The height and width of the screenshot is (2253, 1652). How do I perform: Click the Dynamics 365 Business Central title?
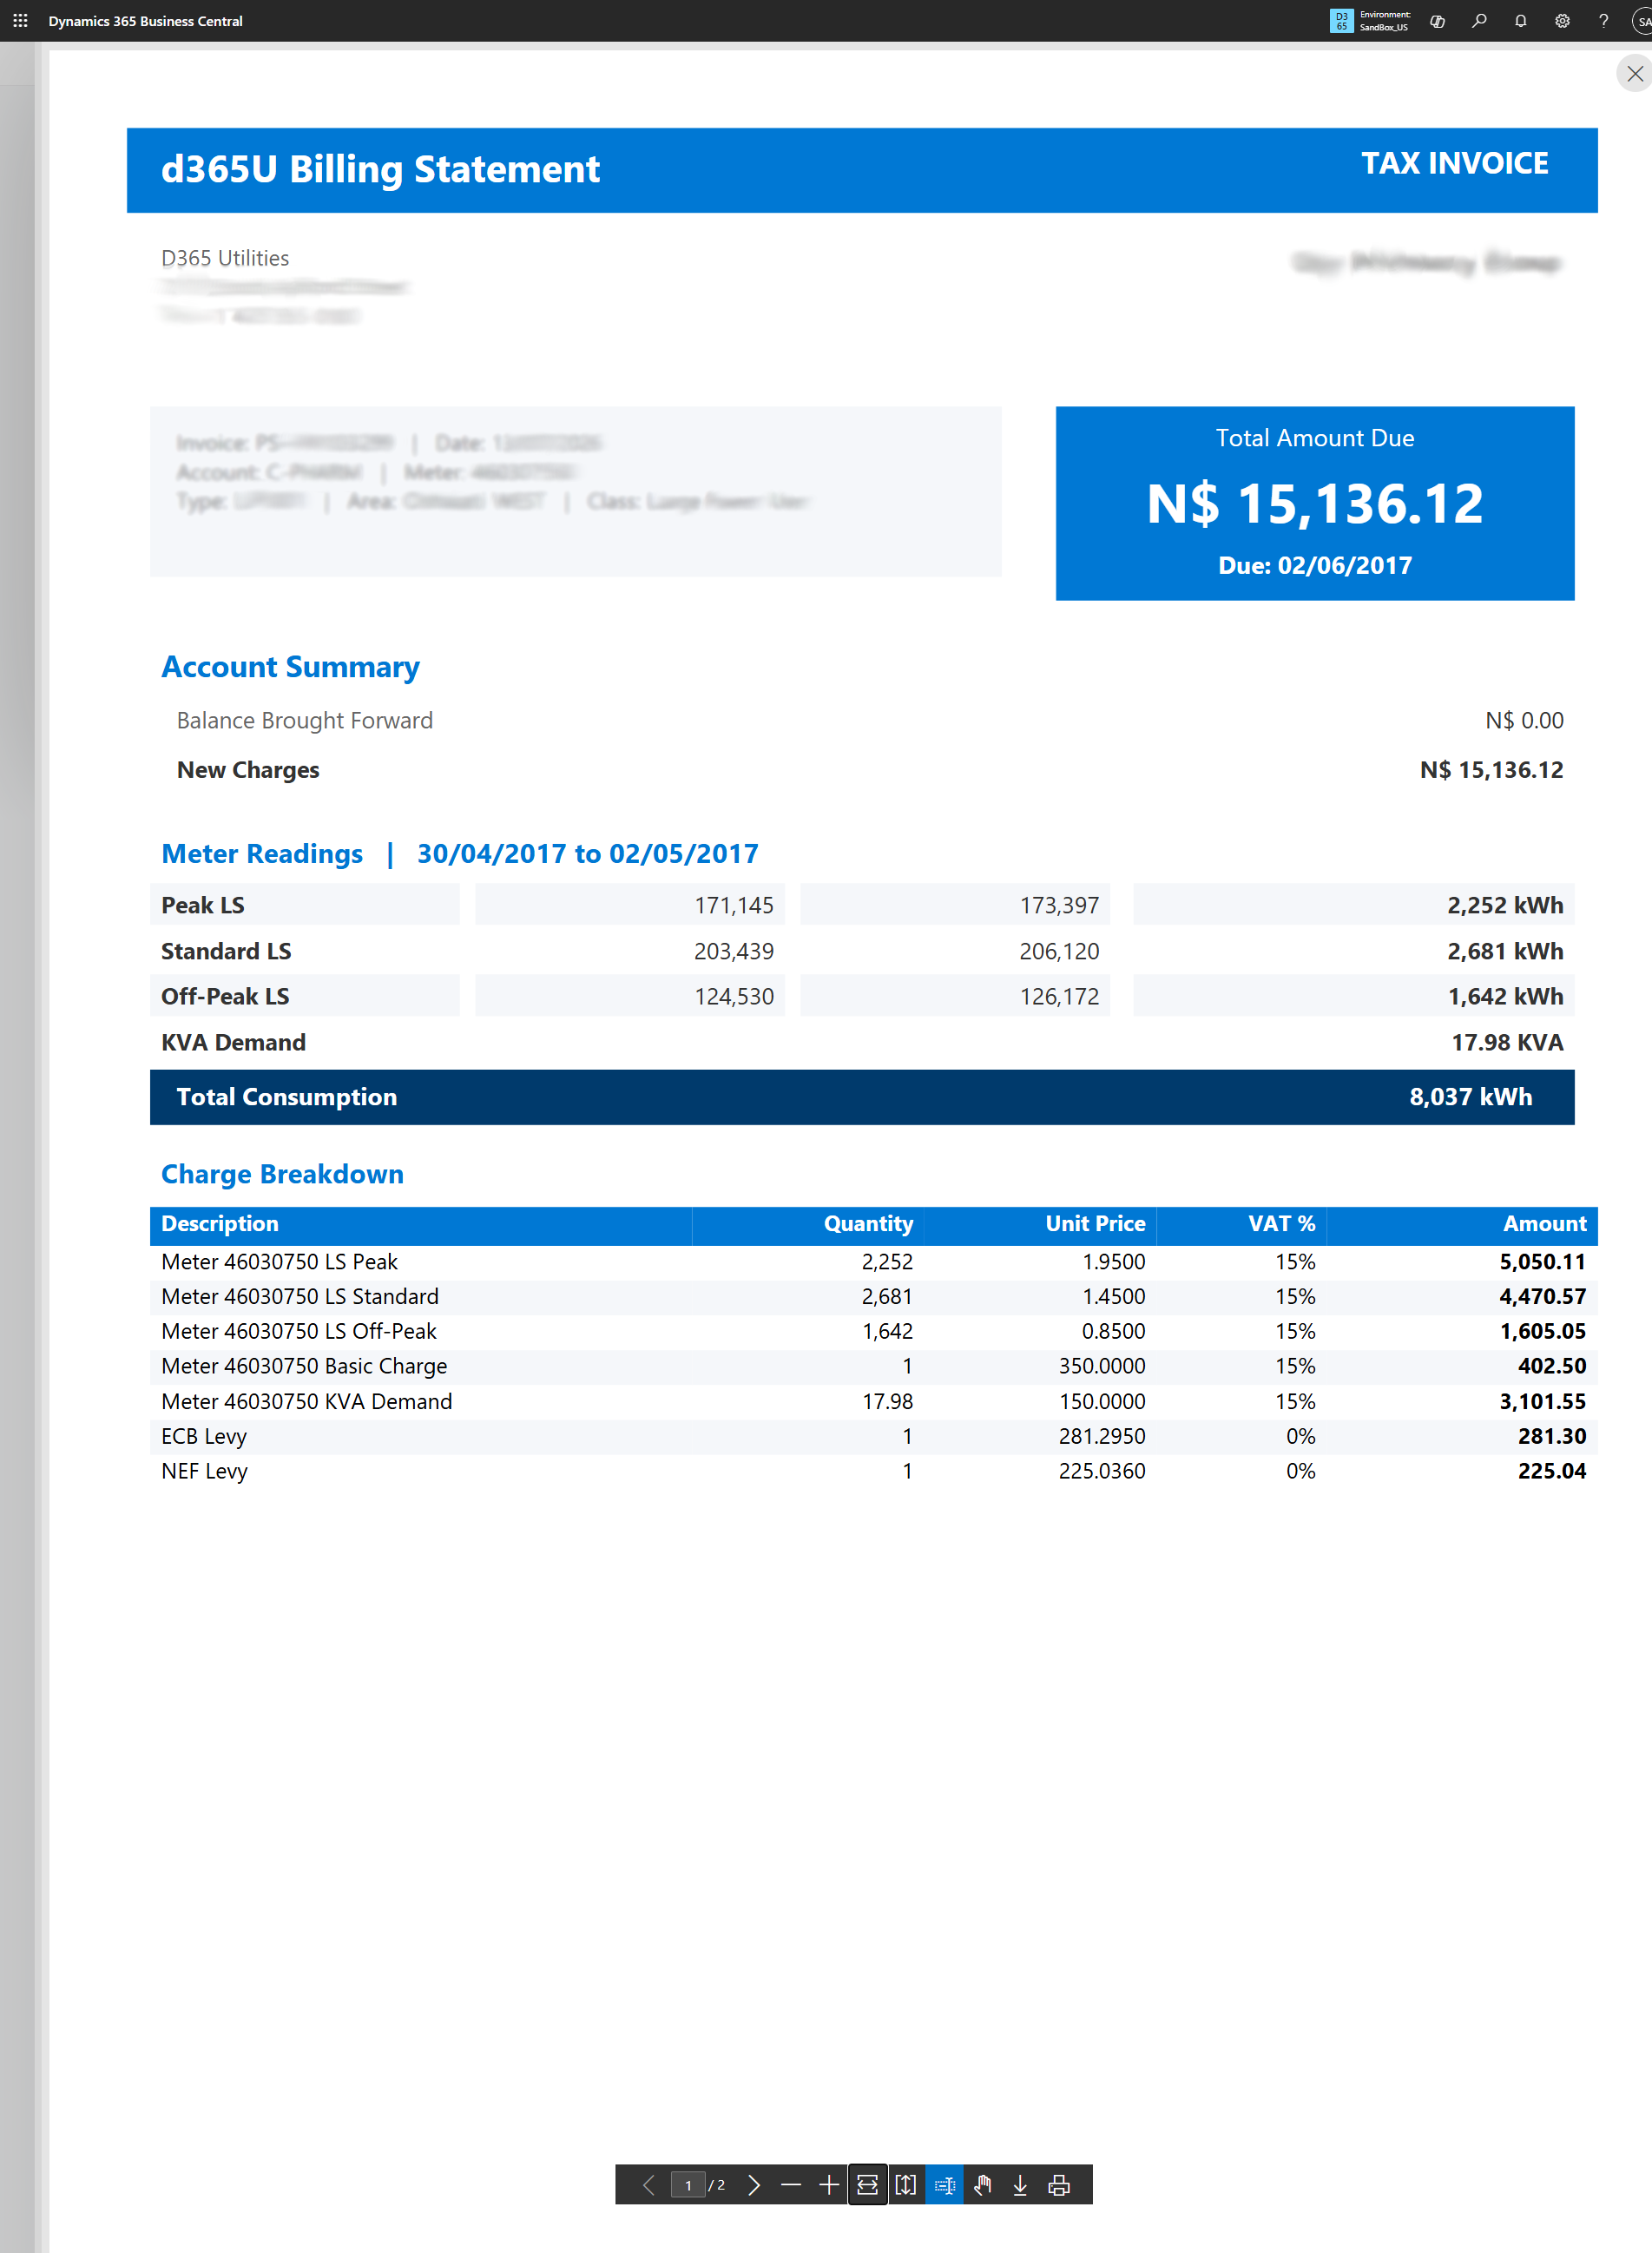(145, 21)
